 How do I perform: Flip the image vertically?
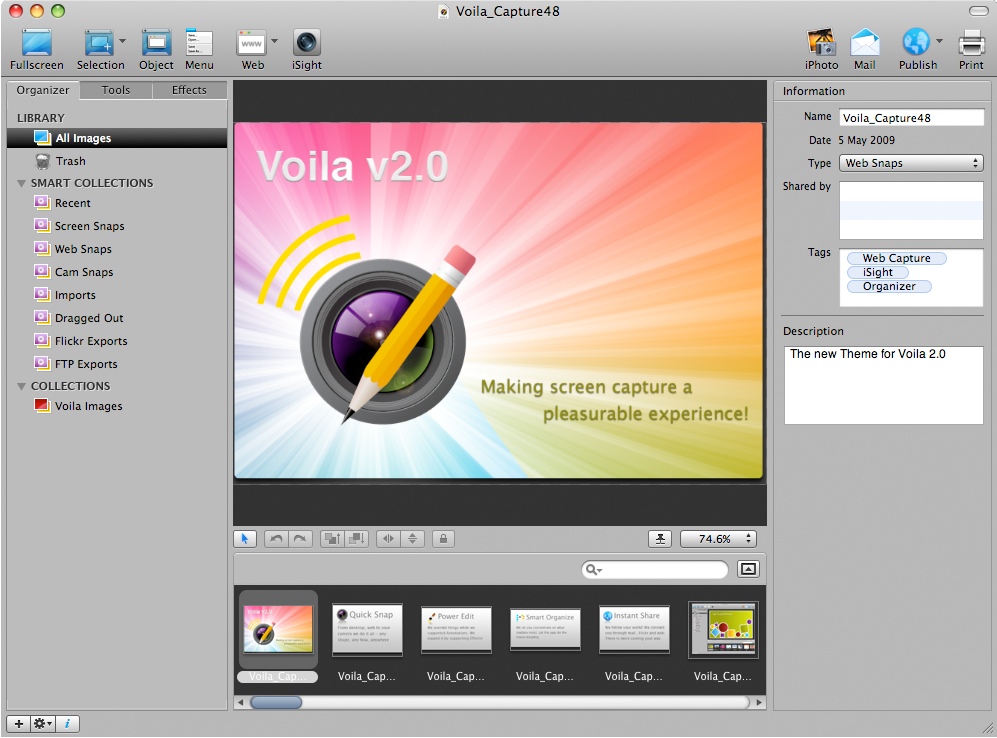point(412,539)
